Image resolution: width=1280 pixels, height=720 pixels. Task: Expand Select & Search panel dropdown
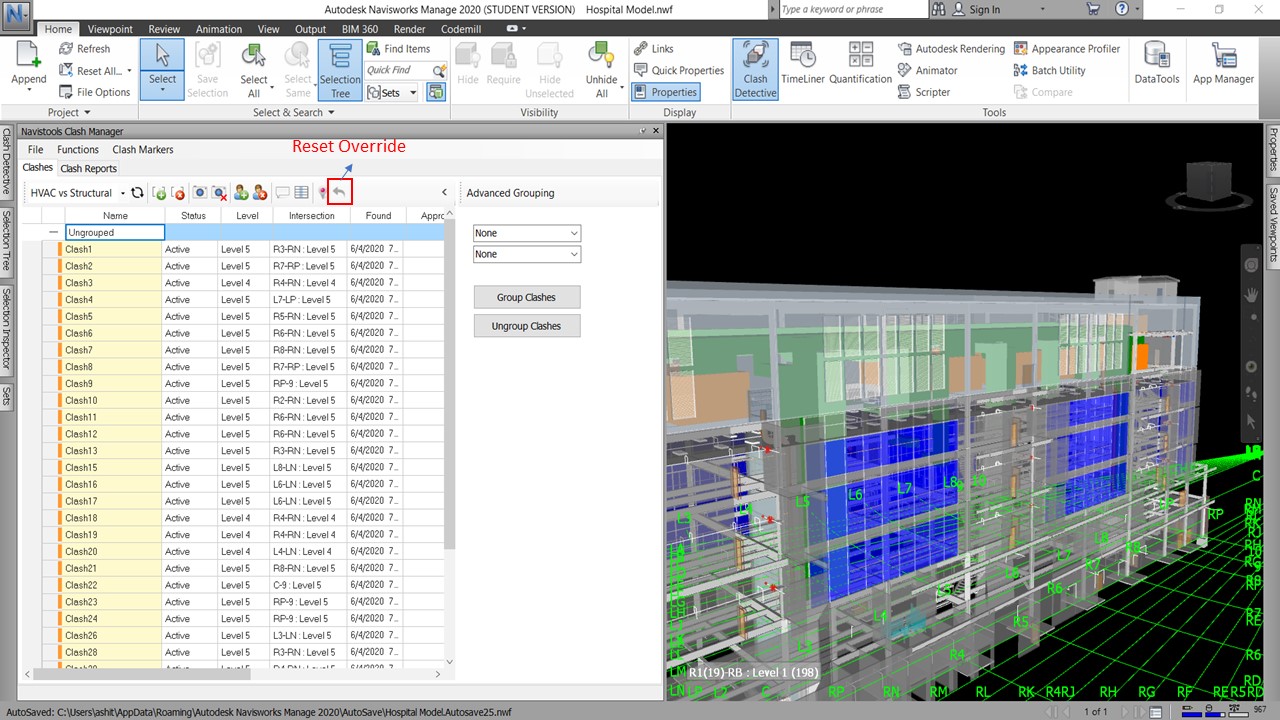coord(294,112)
